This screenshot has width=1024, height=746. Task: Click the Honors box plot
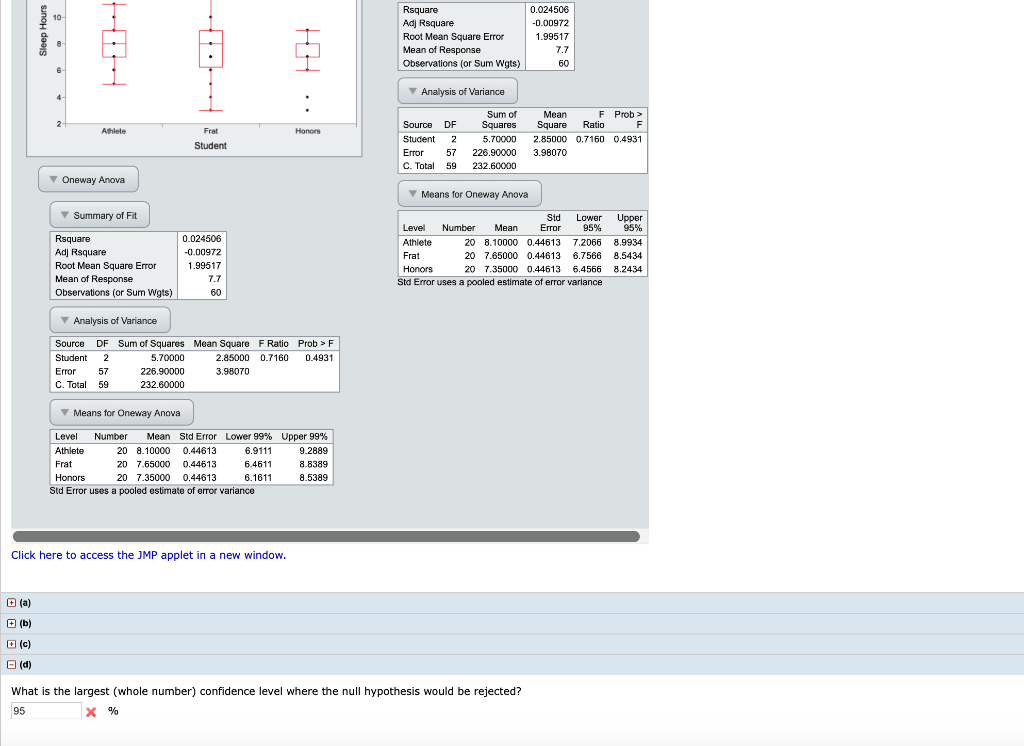[308, 50]
